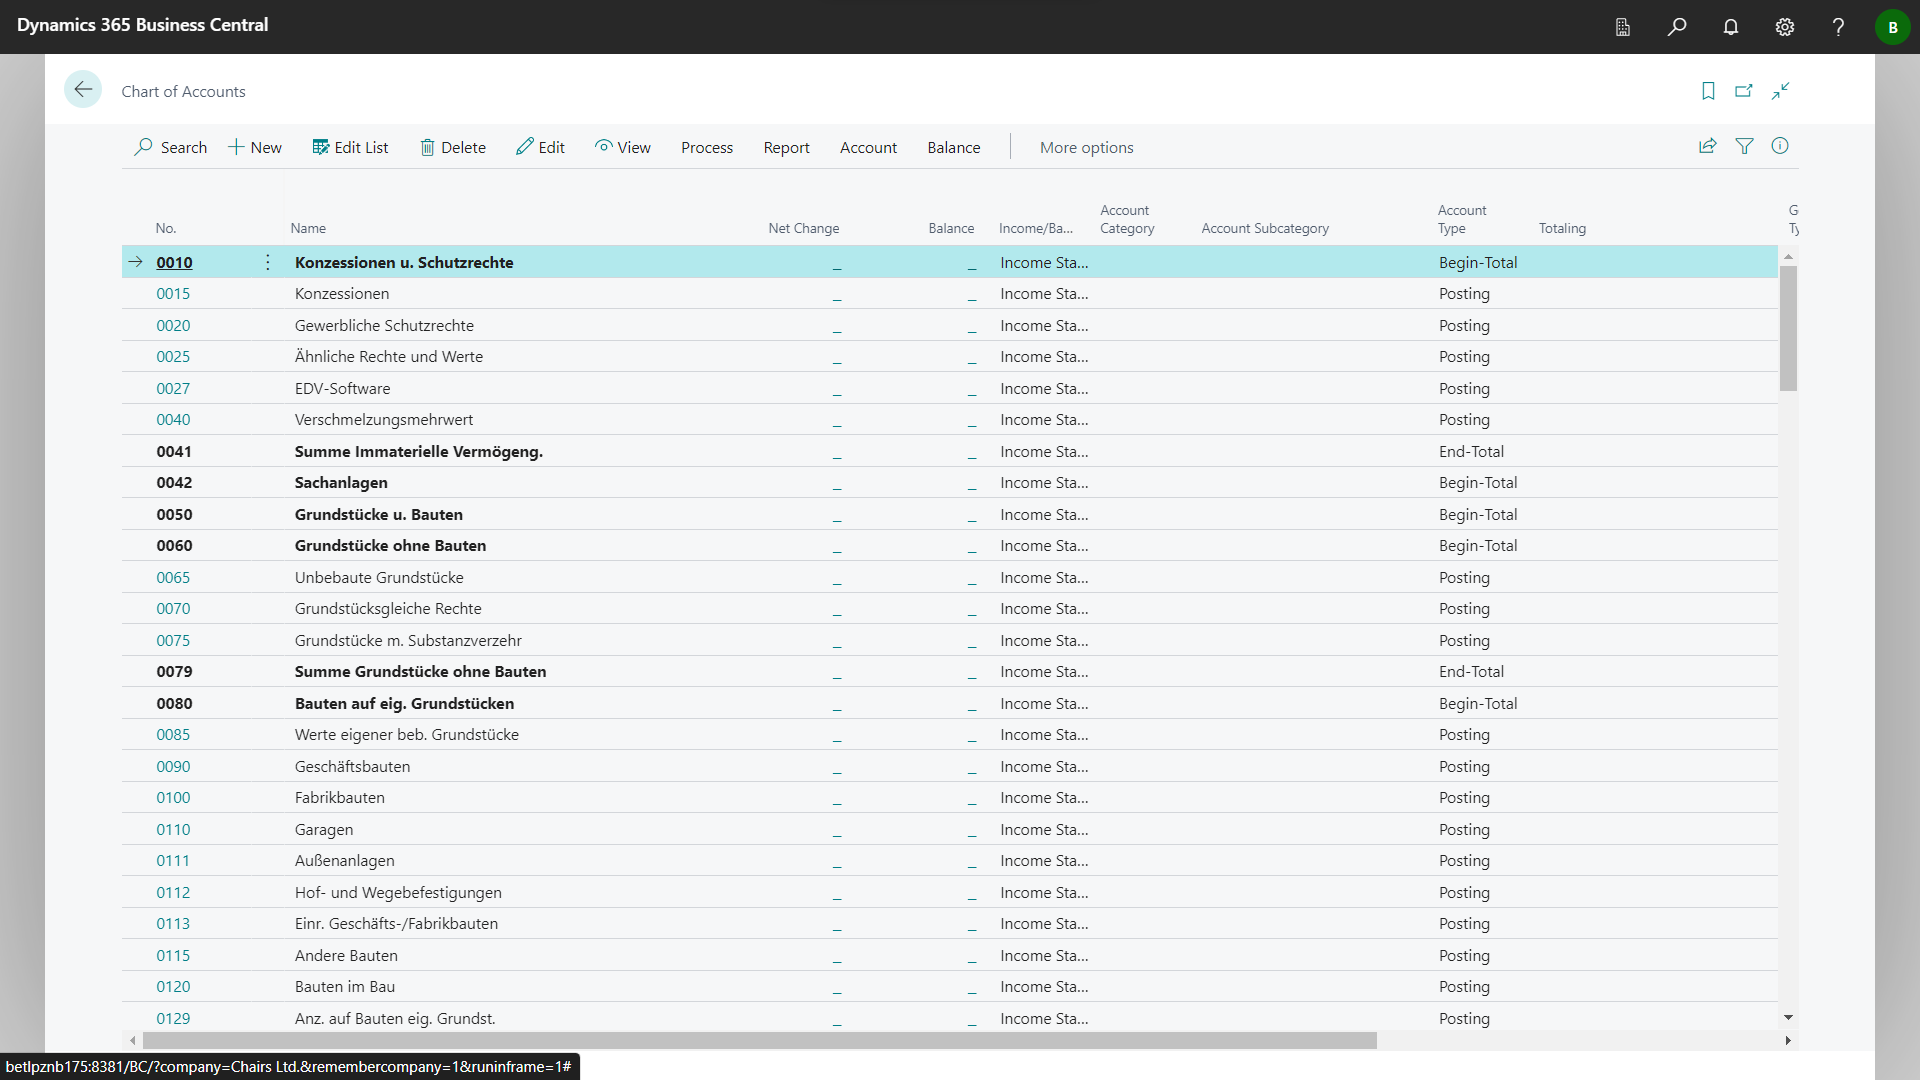Open account number 0015 link

173,294
